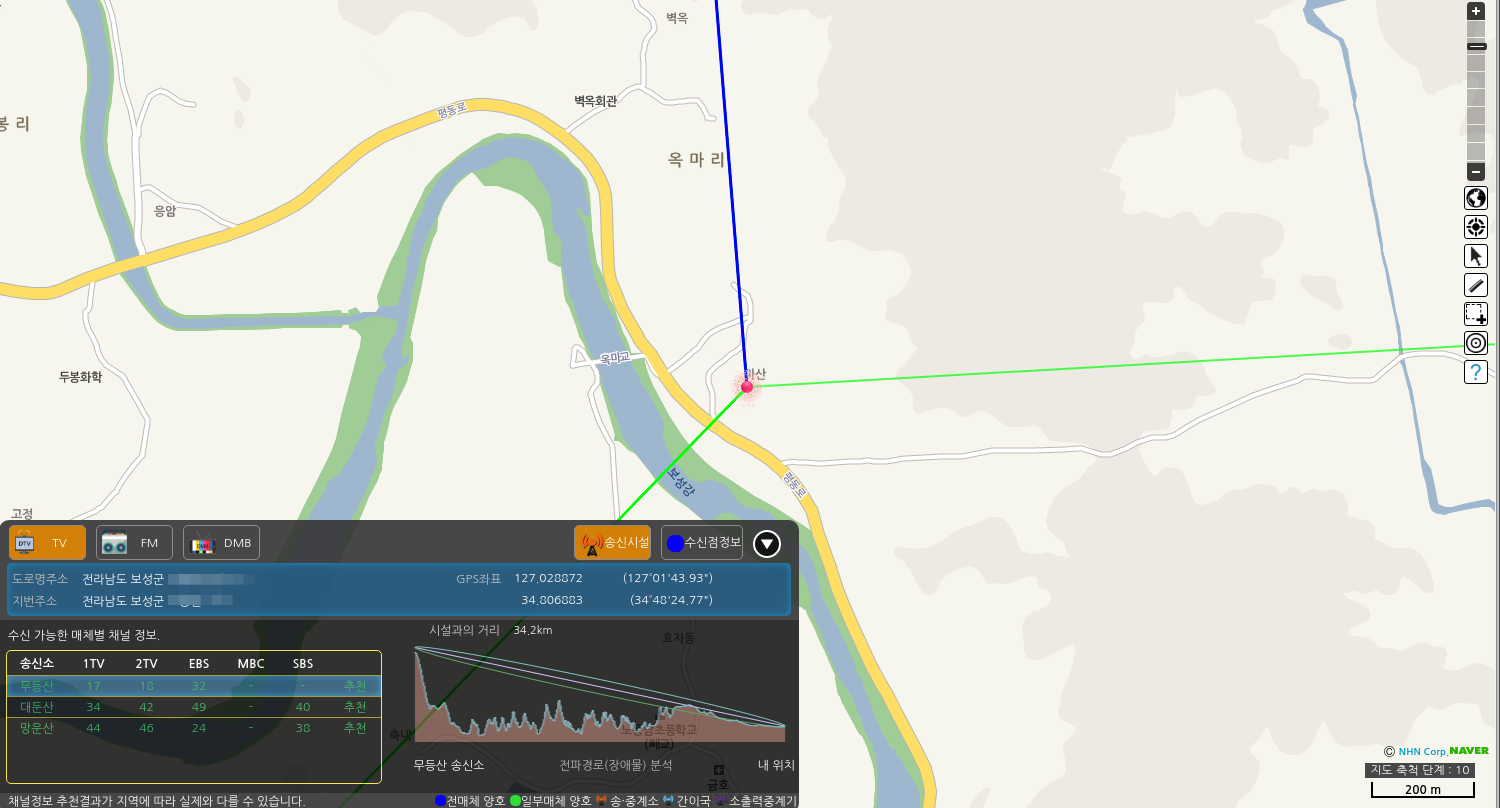Click the 무등산 송신소 label under chart
The width and height of the screenshot is (1500, 808).
point(449,765)
